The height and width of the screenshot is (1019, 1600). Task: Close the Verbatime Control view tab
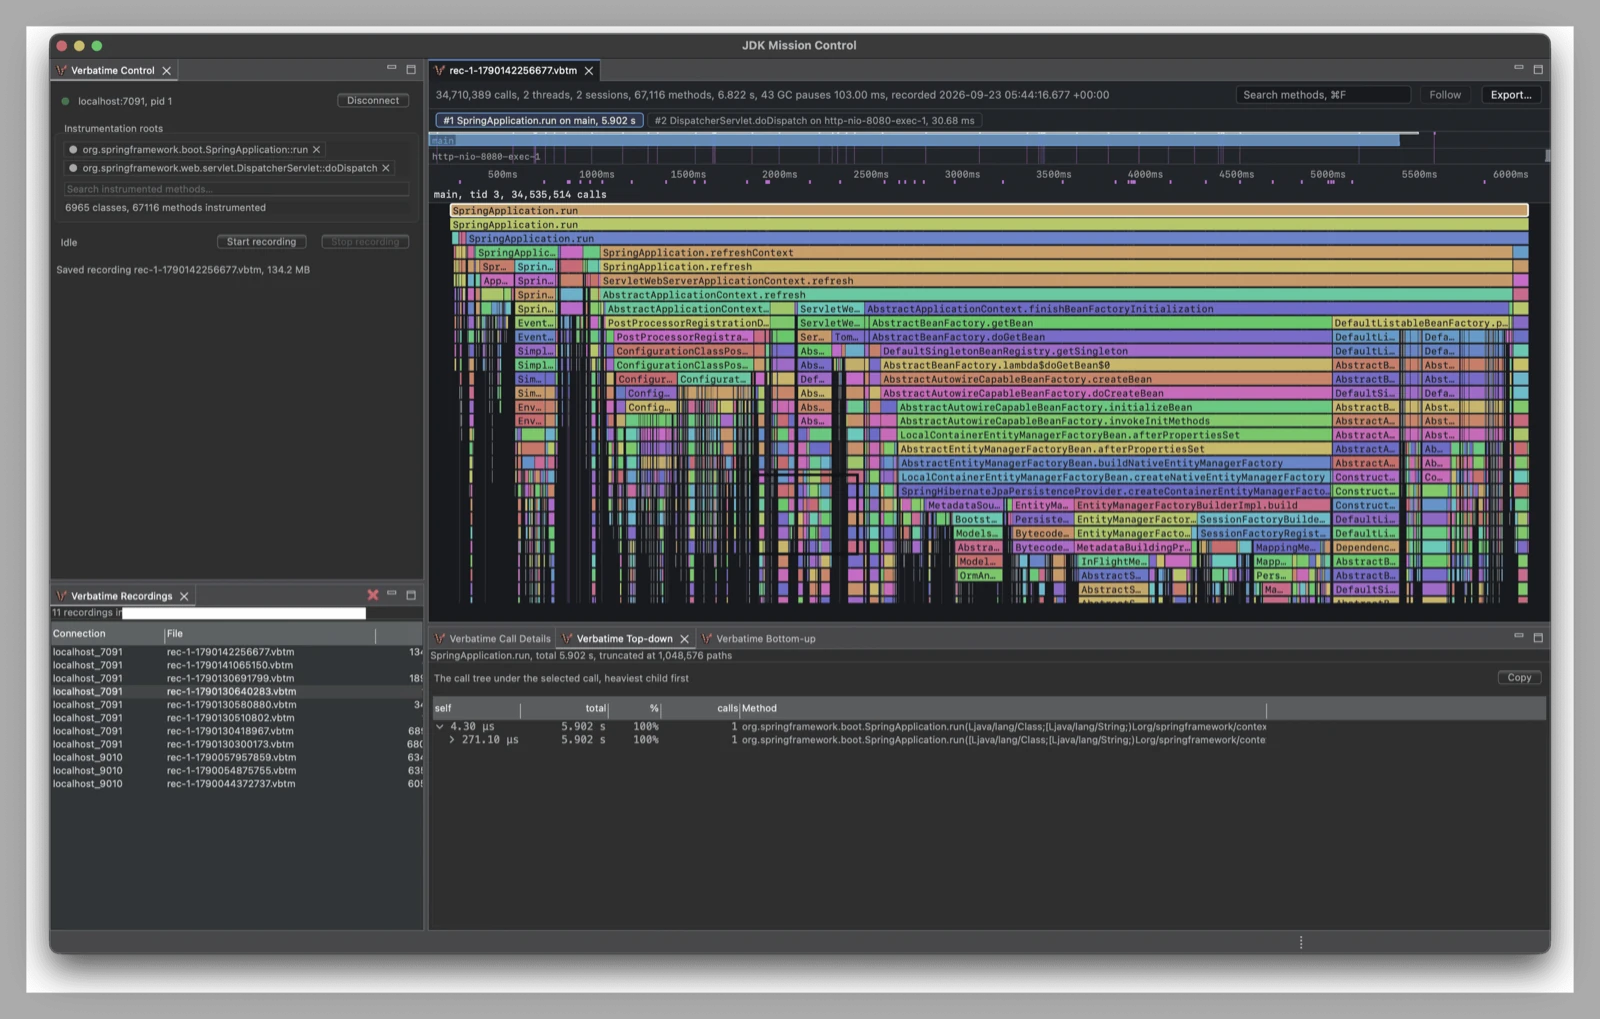(x=167, y=71)
